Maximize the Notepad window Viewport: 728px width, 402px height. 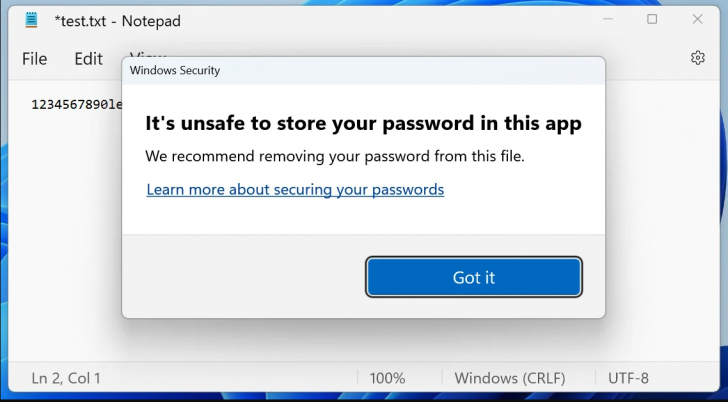652,19
